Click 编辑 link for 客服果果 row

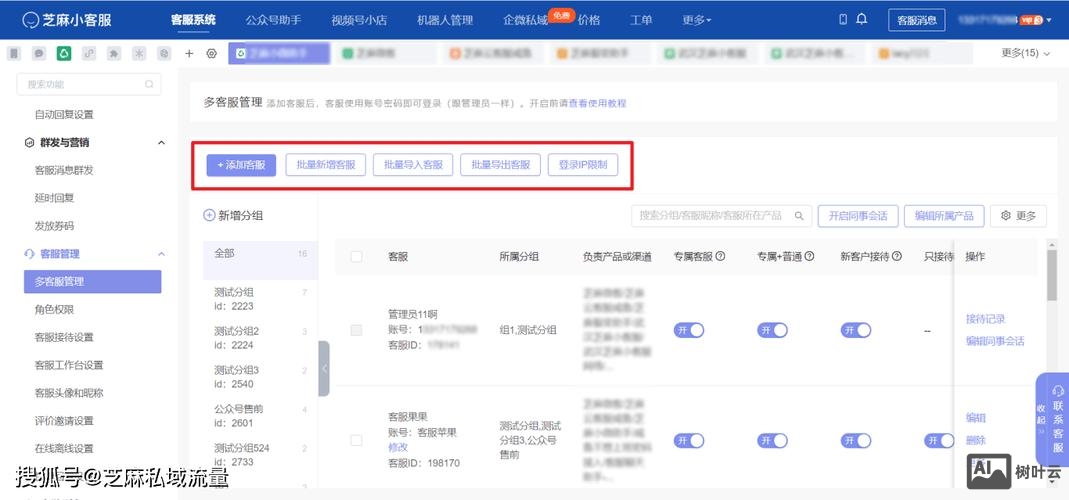[976, 417]
